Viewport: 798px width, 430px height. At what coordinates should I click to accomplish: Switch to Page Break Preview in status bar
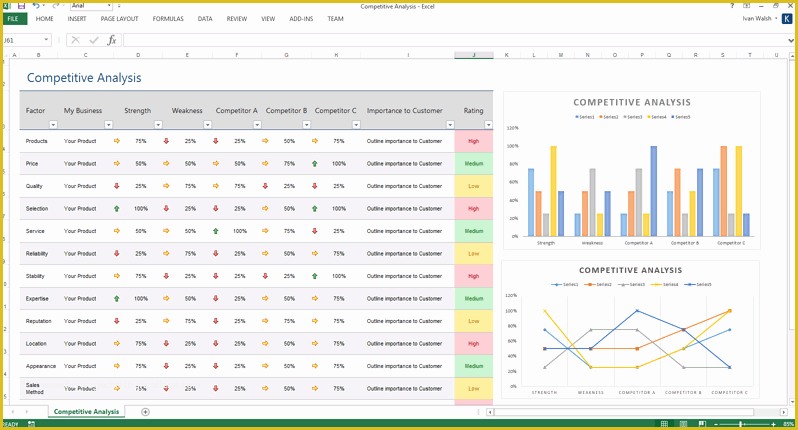click(702, 424)
